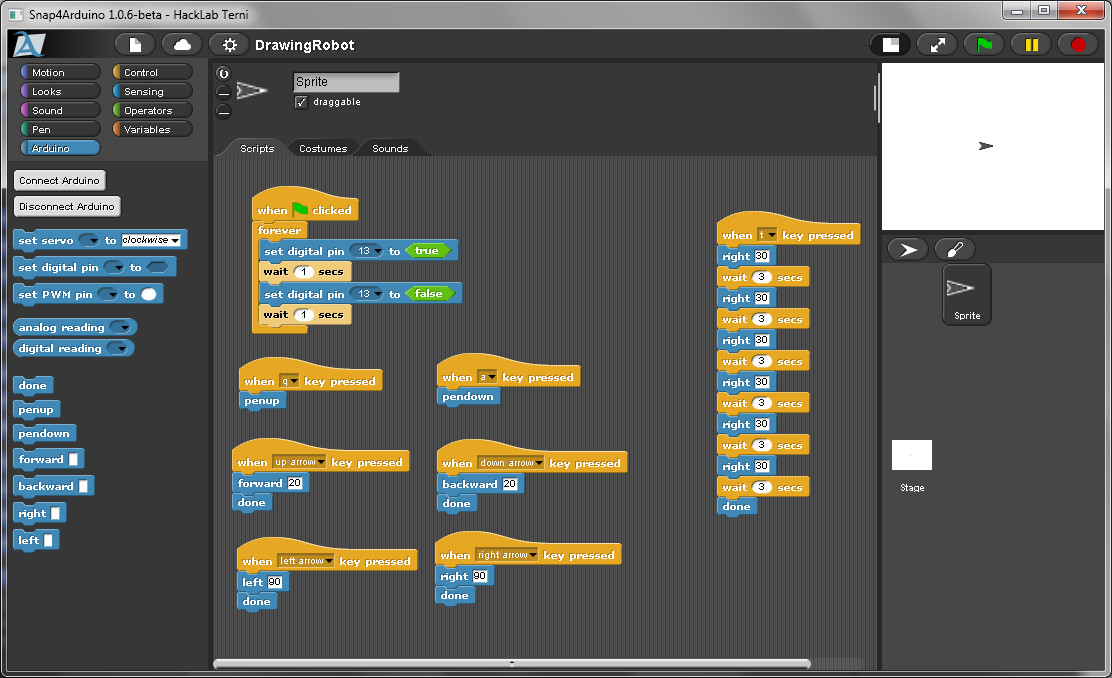Click the Connect Arduino button

(x=60, y=180)
